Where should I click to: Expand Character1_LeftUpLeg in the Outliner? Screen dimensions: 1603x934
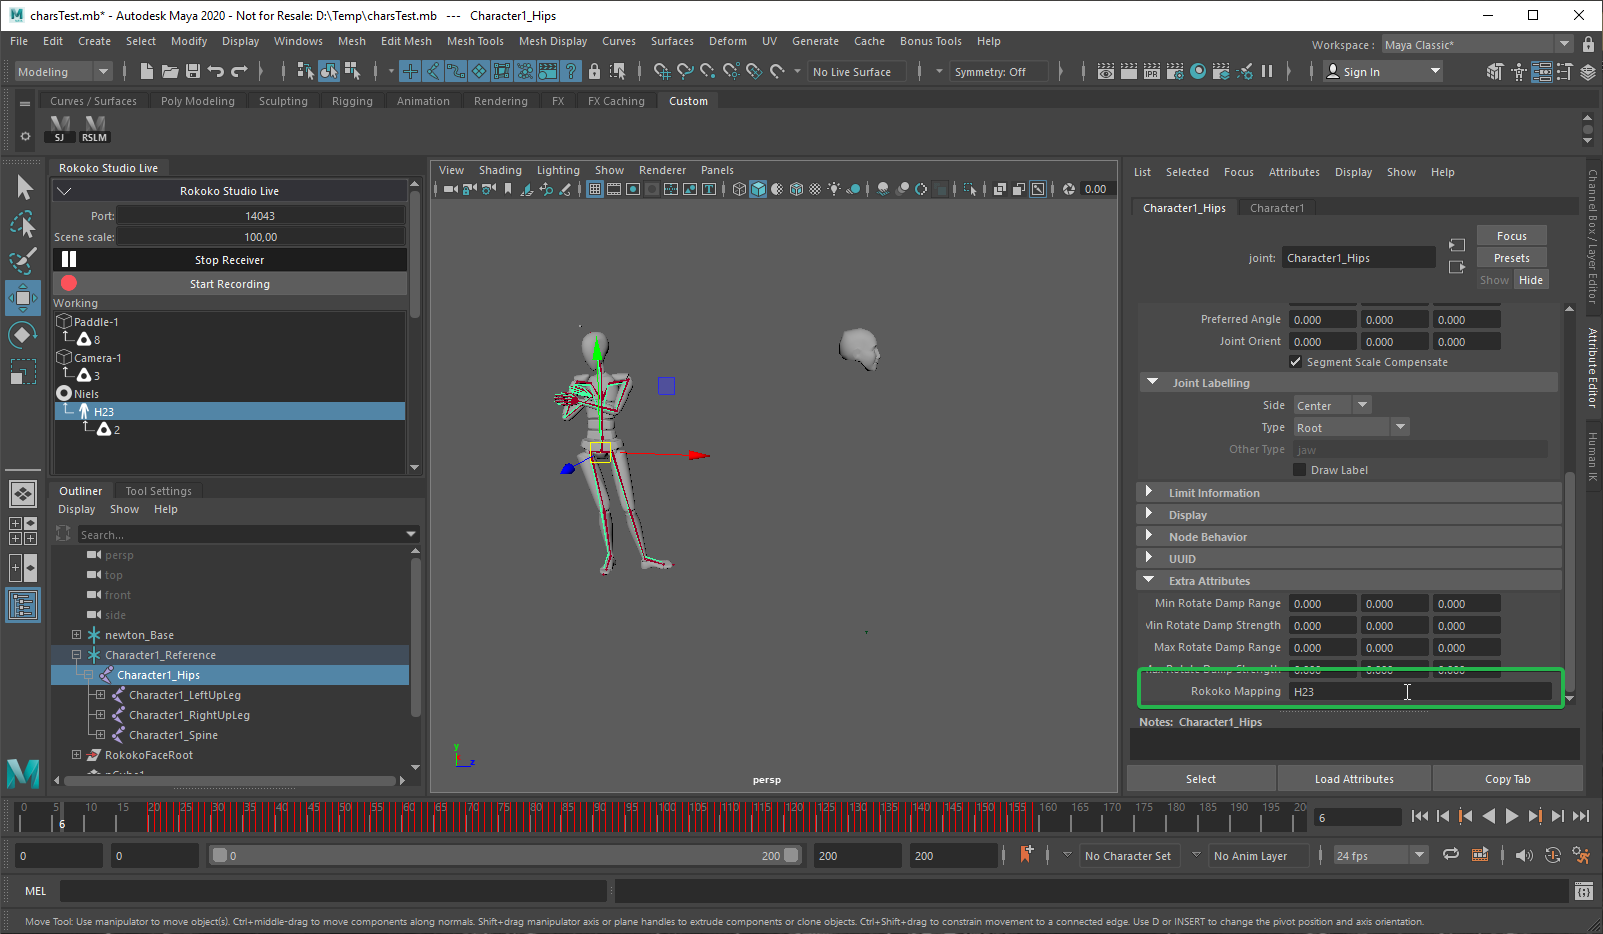100,695
